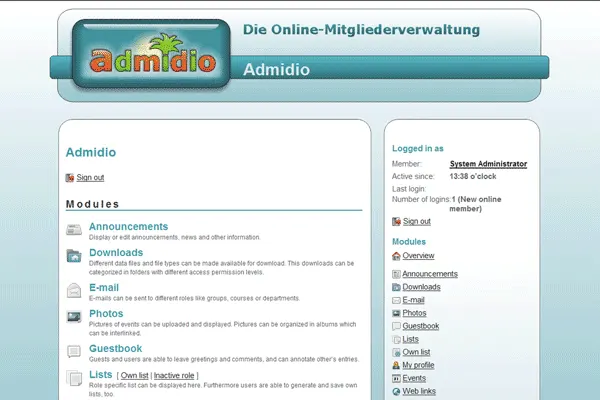Screen dimensions: 600x400
Task: Click the sign out icon in main panel
Action: click(70, 178)
